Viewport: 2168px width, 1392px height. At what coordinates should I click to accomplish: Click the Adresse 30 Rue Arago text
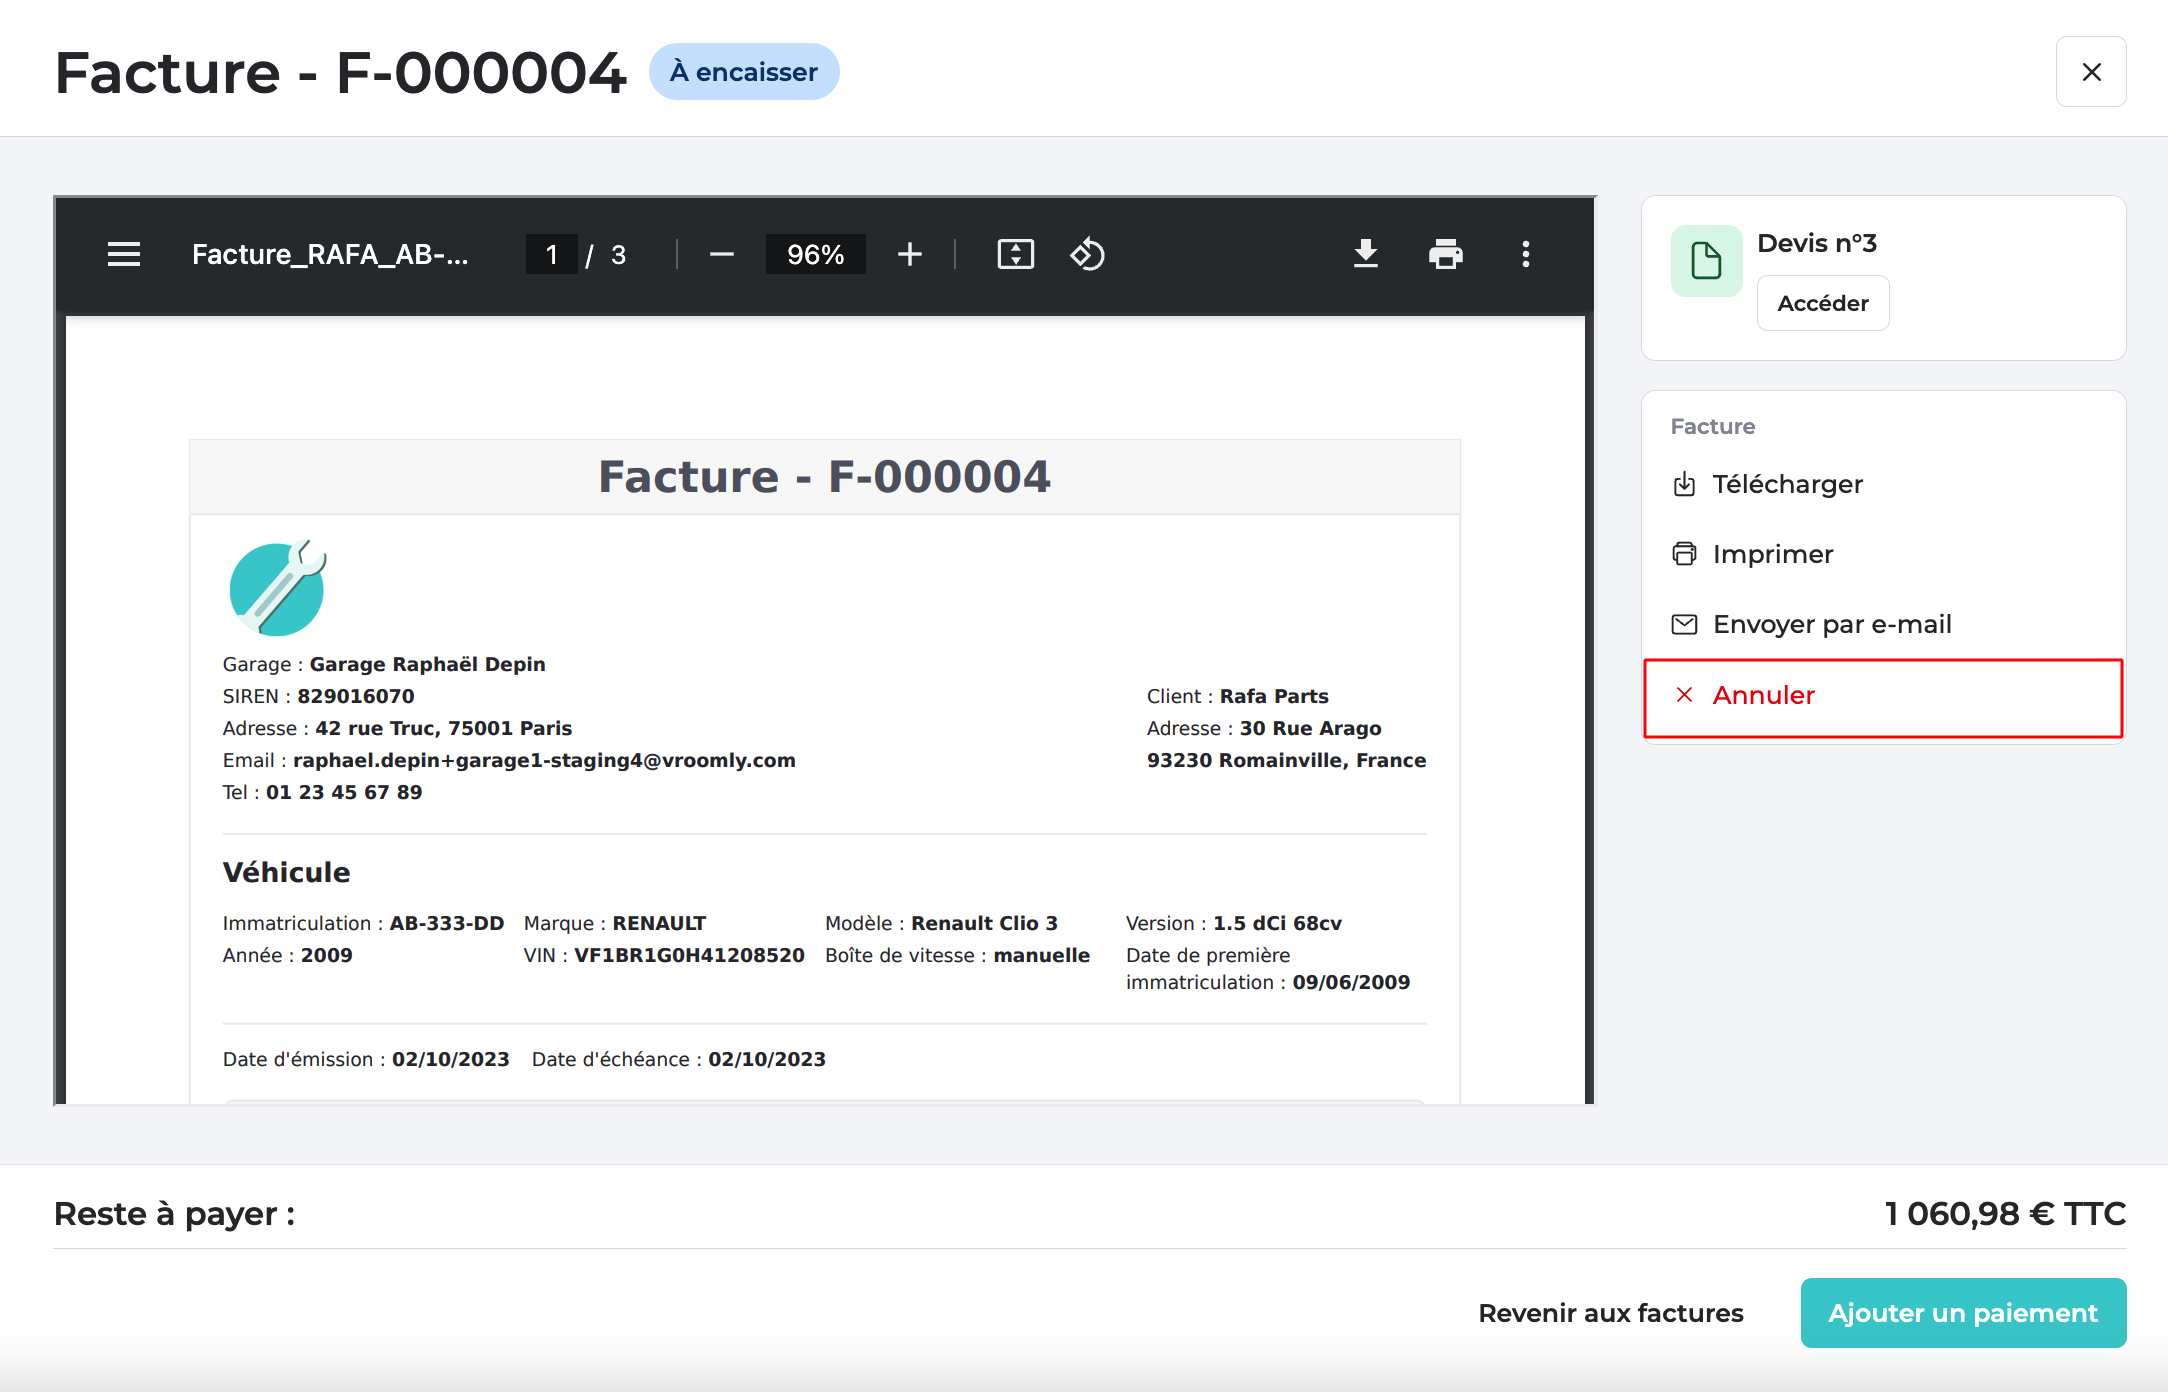pos(1264,728)
